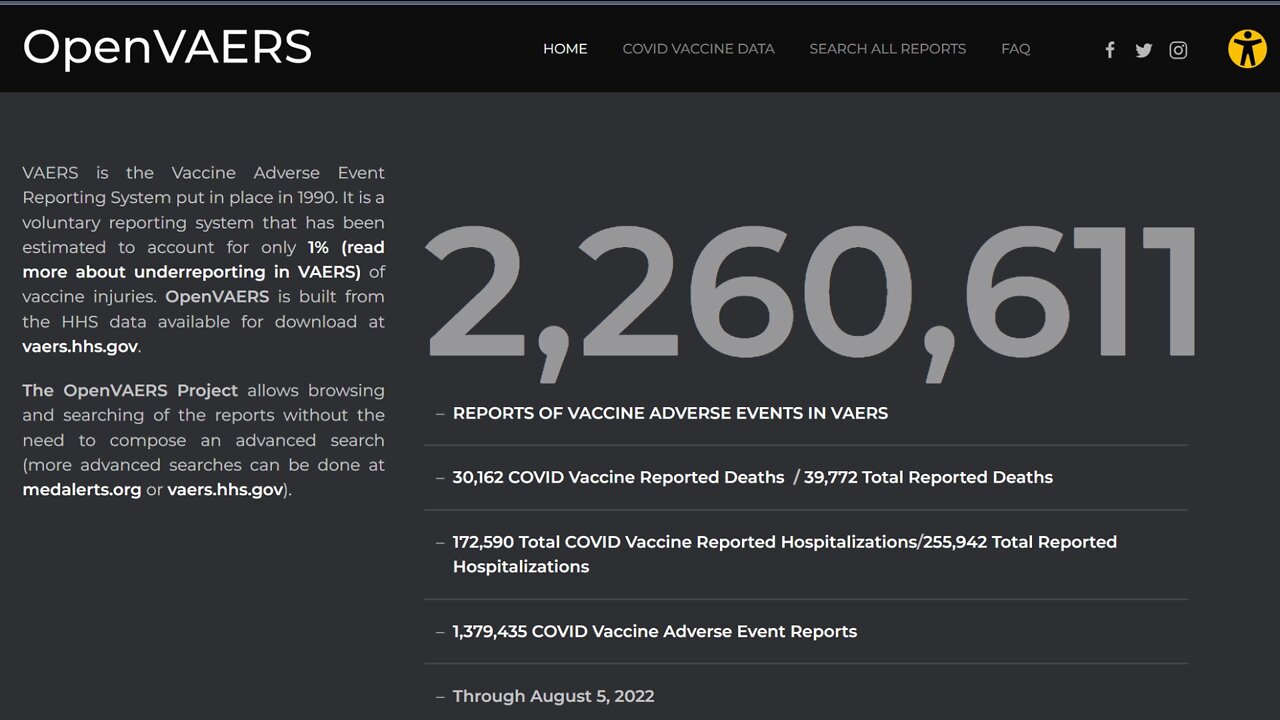This screenshot has height=720, width=1280.
Task: Open the Instagram social icon
Action: (x=1179, y=50)
